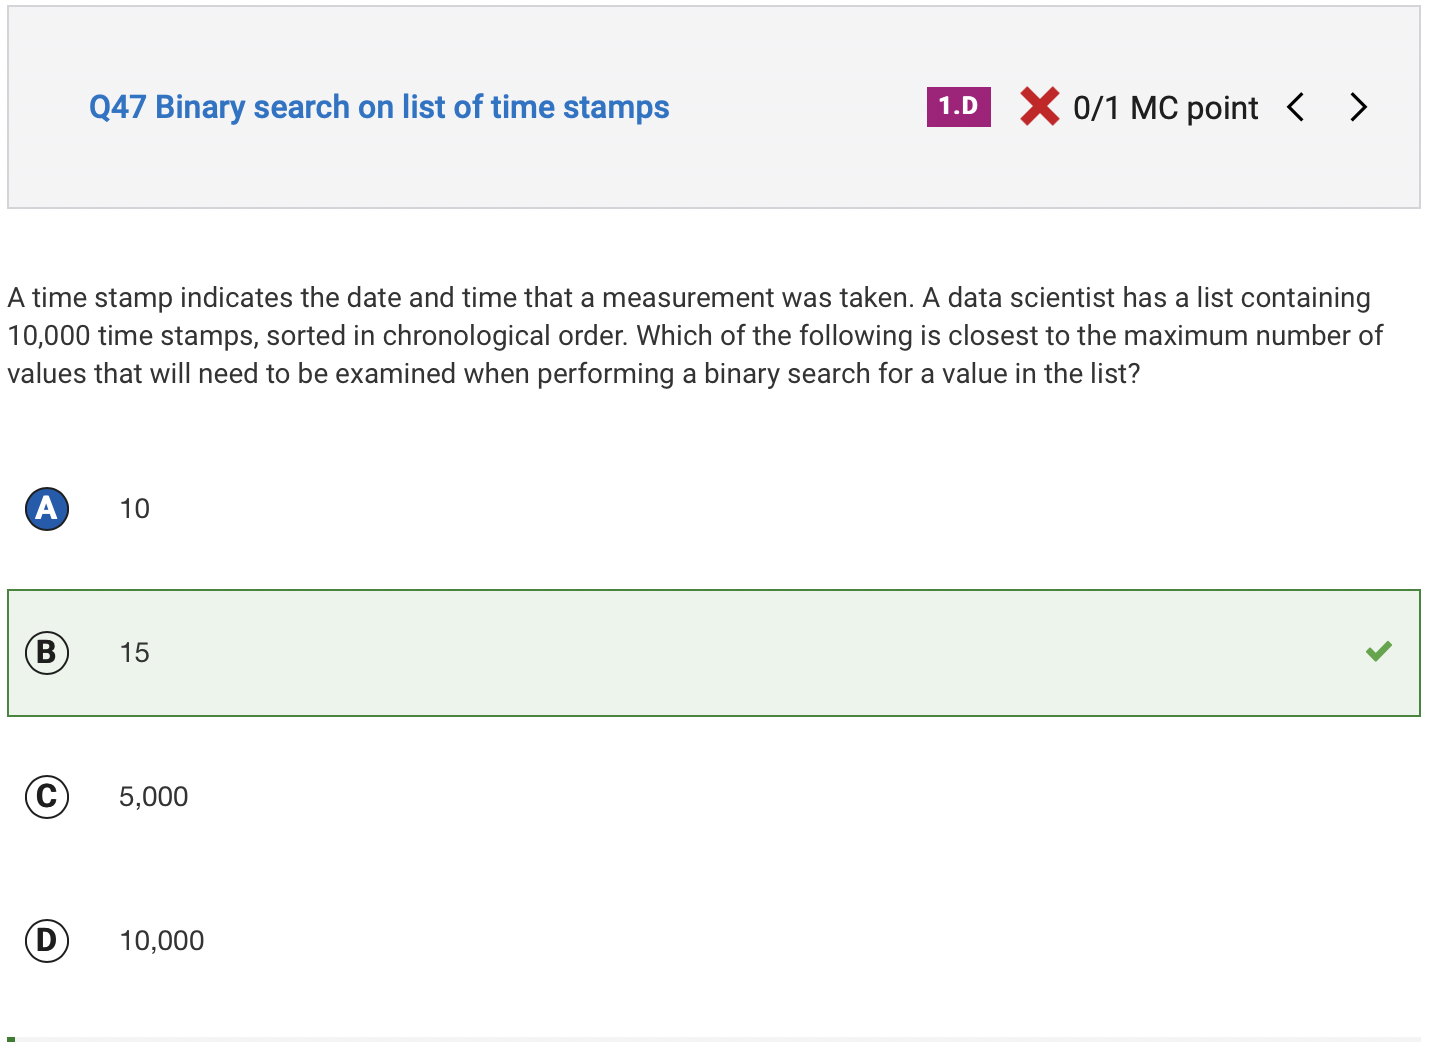
Task: Click the question prompt paragraph
Action: click(x=695, y=336)
